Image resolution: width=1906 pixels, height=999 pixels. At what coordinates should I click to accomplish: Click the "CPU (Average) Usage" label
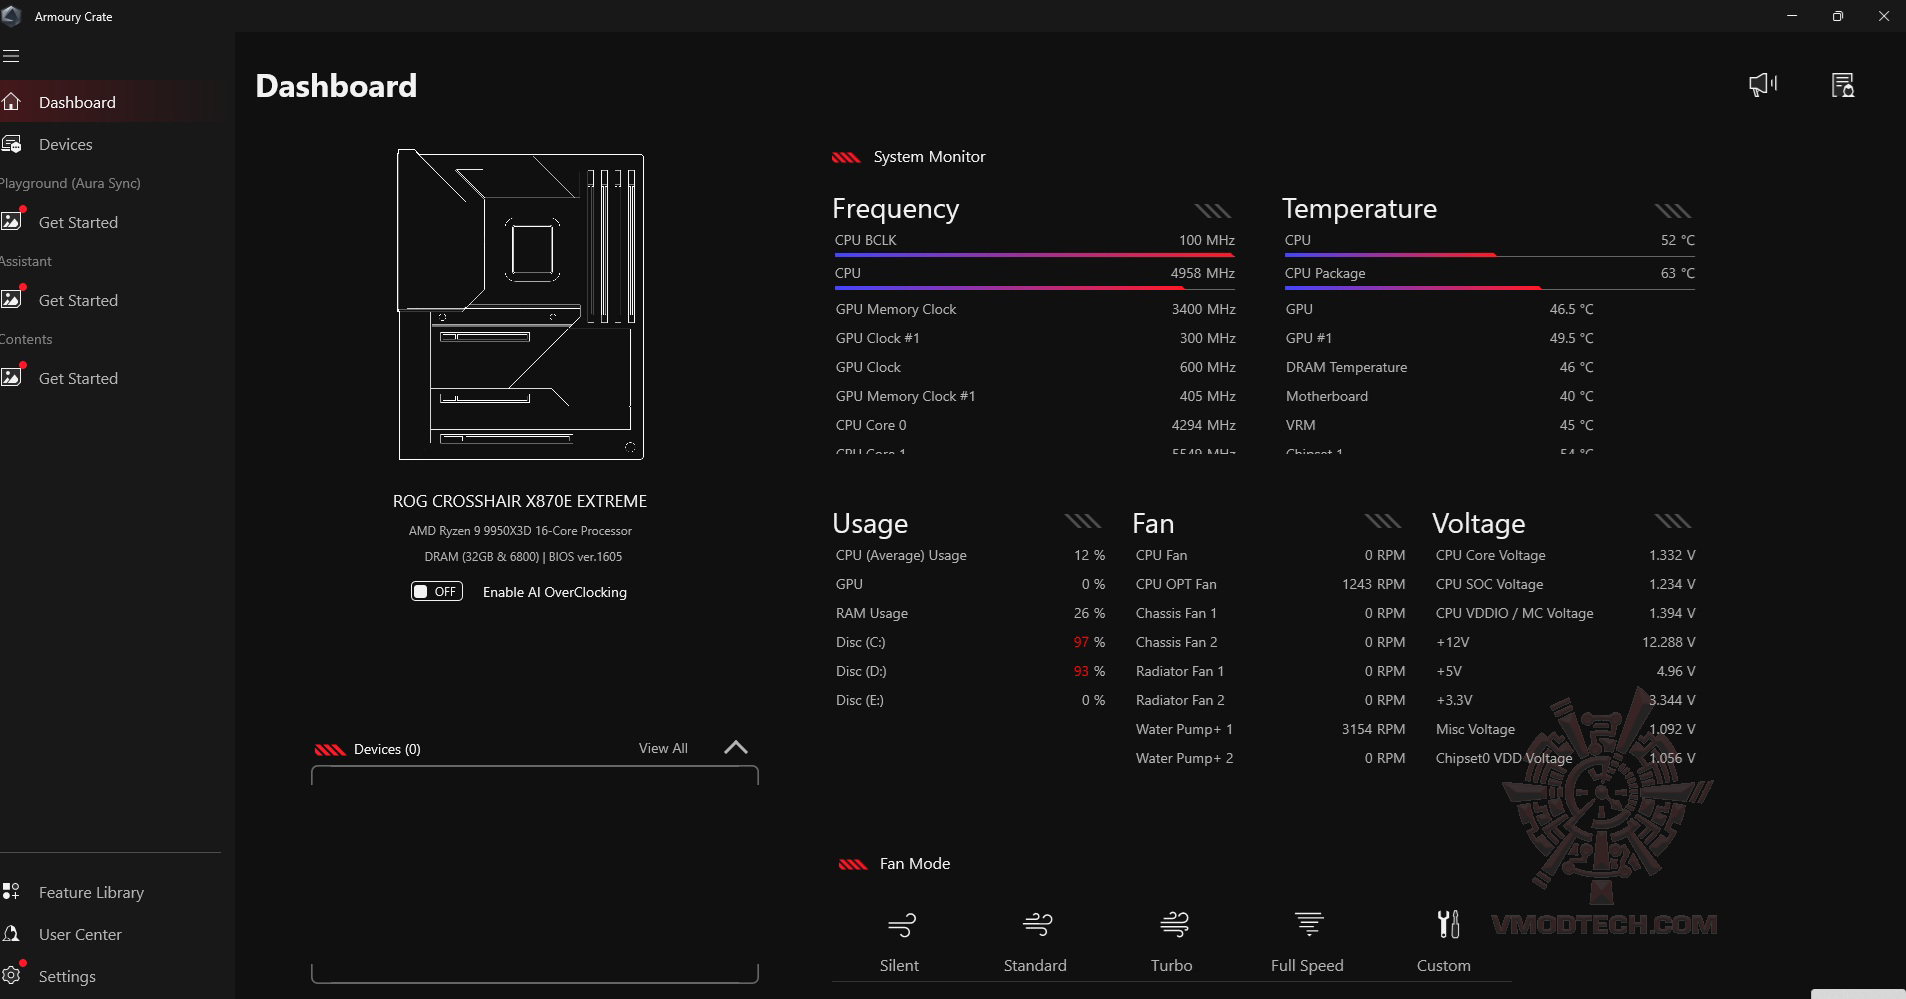901,555
